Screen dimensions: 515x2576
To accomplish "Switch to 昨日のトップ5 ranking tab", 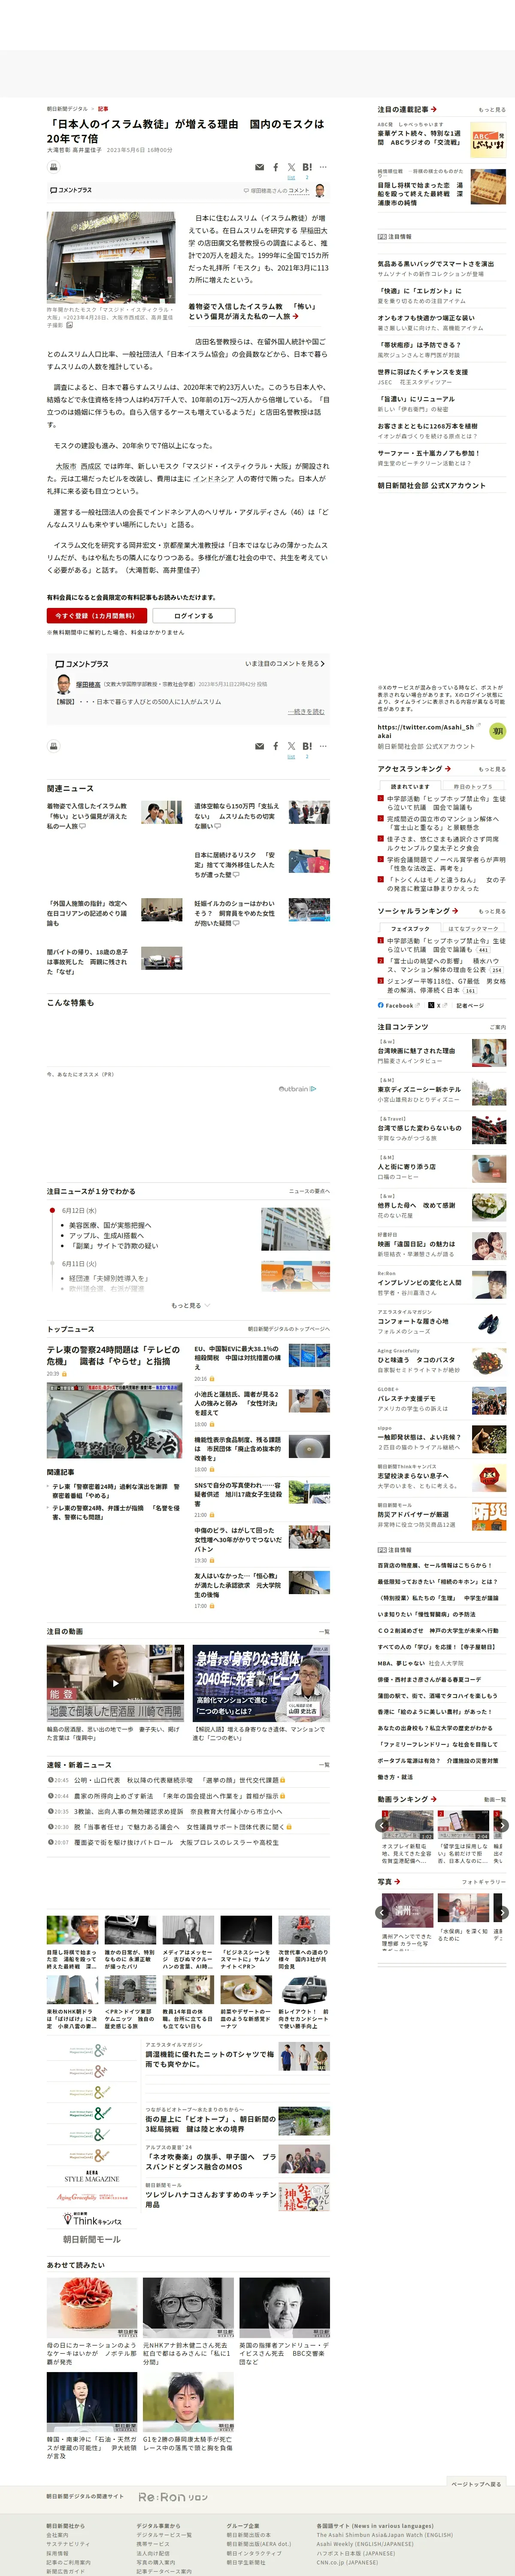I will [x=473, y=786].
